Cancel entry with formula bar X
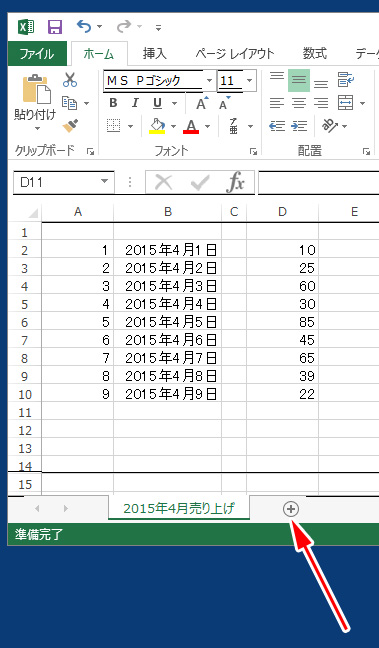The image size is (379, 648). [164, 182]
